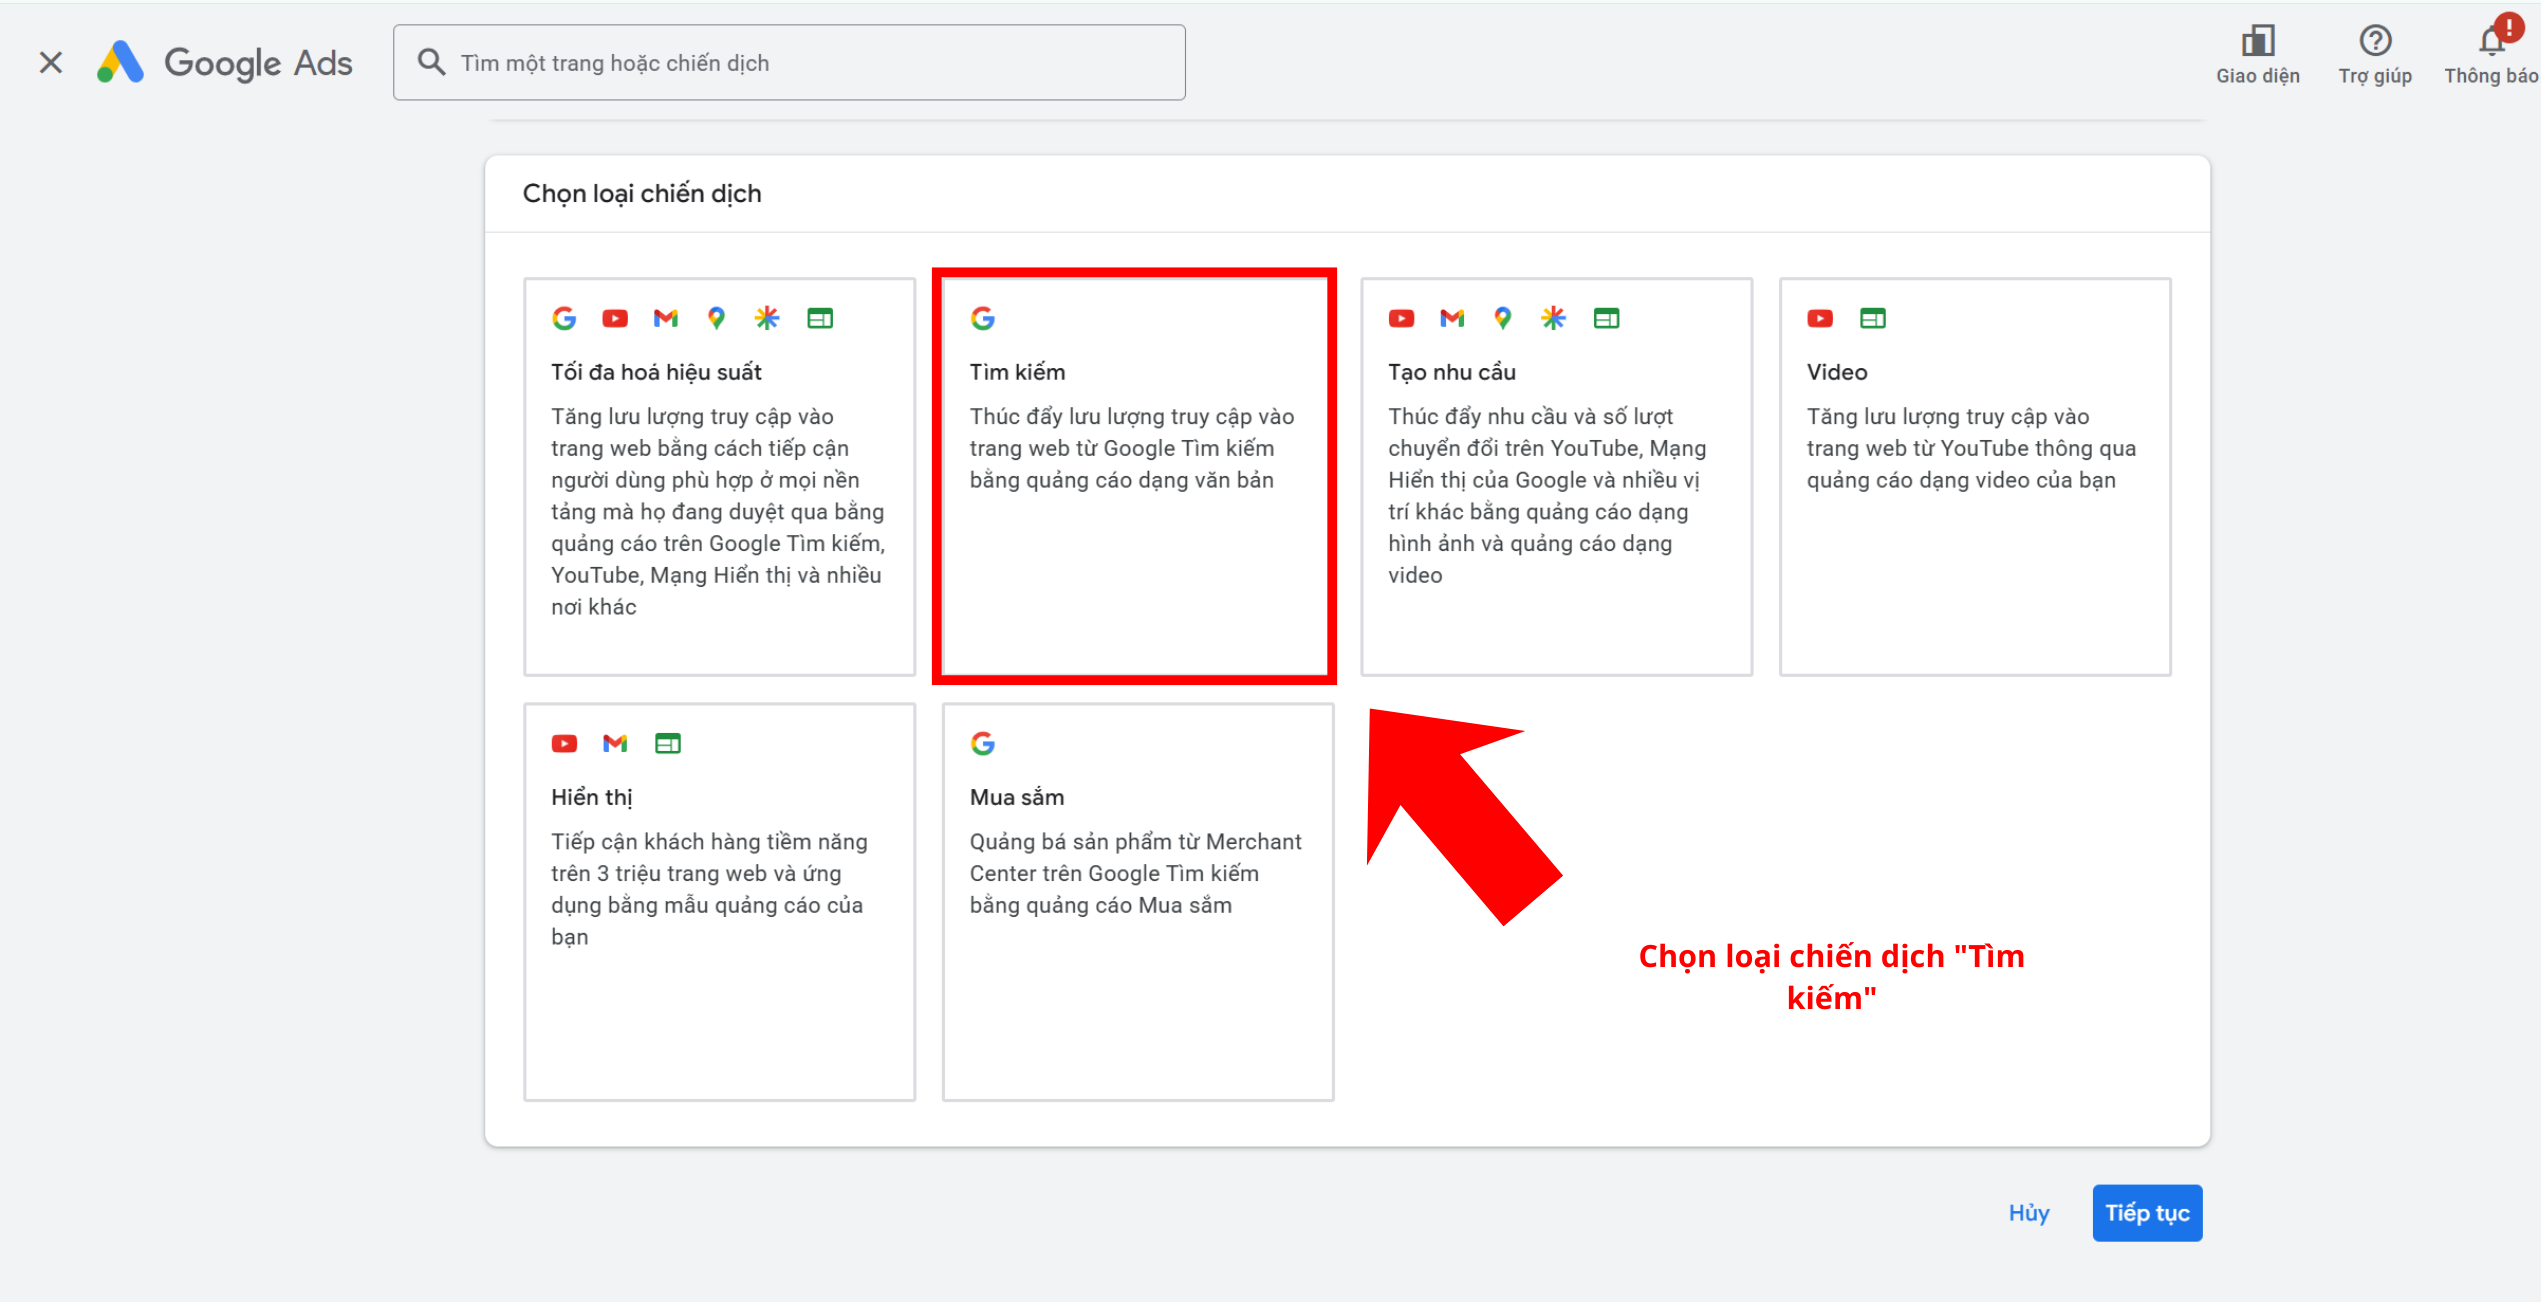Screen dimensions: 2541x1302
Task: Click the "Trợ giúp" label text
Action: [2375, 76]
